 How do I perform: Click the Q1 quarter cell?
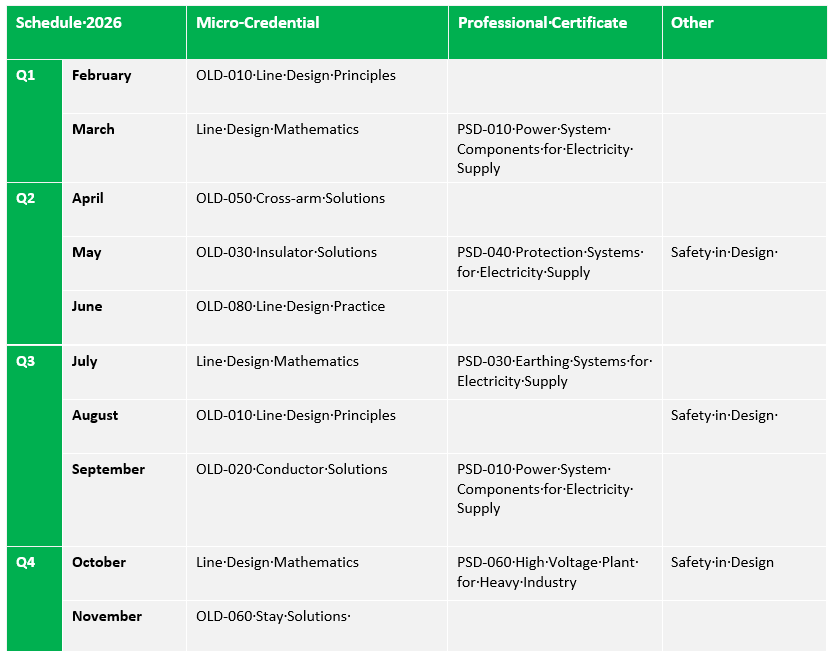[x=26, y=76]
